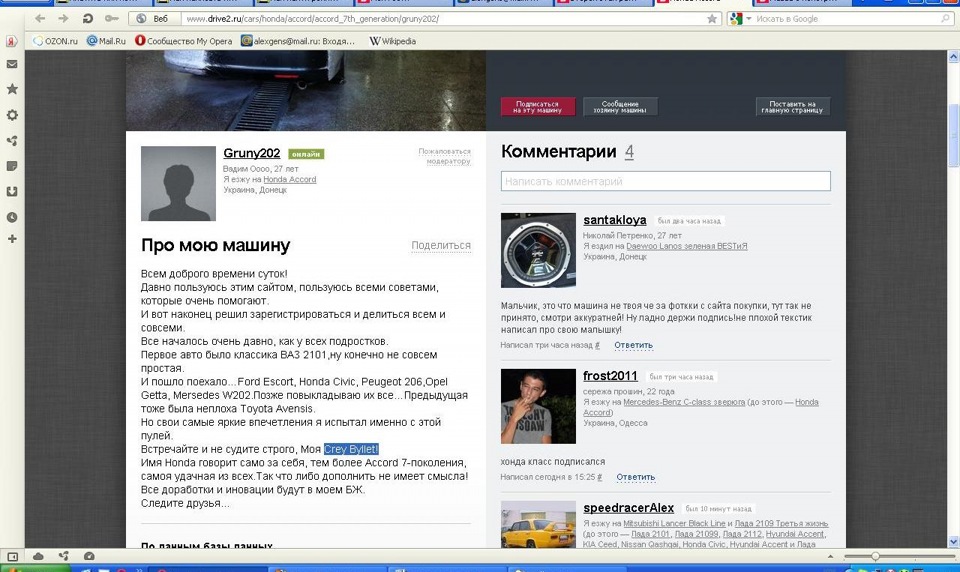The width and height of the screenshot is (960, 572).
Task: Click the Написать комментарий input field
Action: (666, 181)
